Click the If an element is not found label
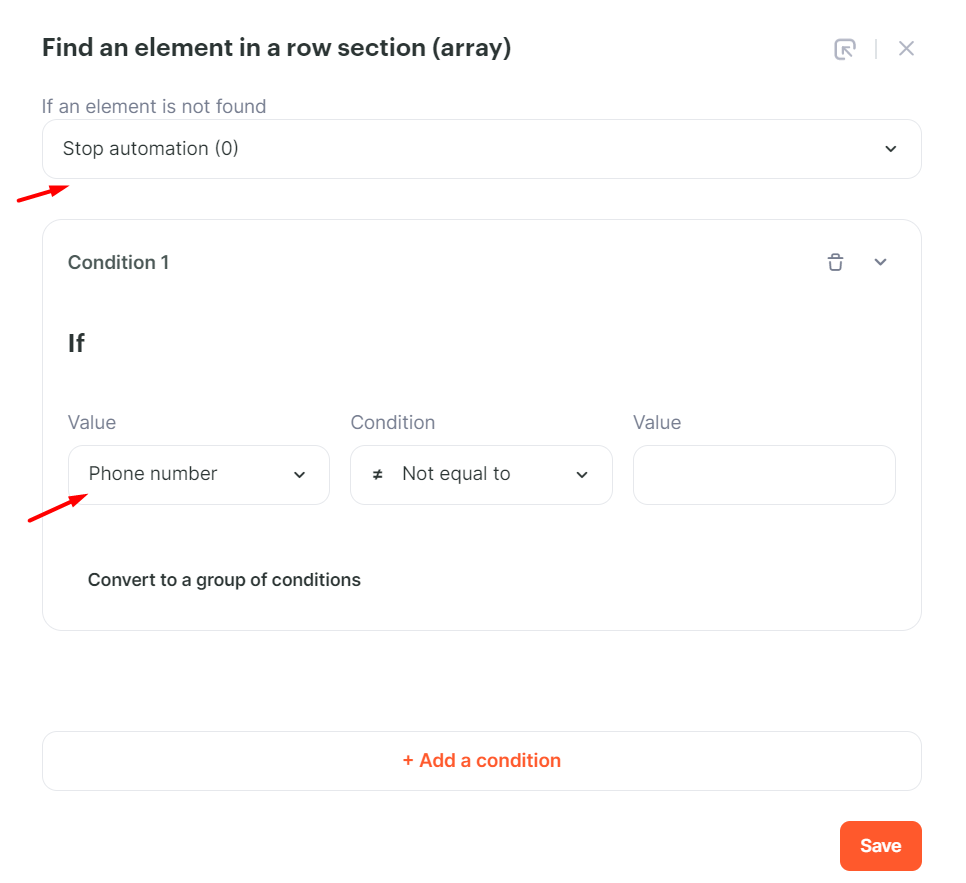This screenshot has width=966, height=883. click(154, 106)
